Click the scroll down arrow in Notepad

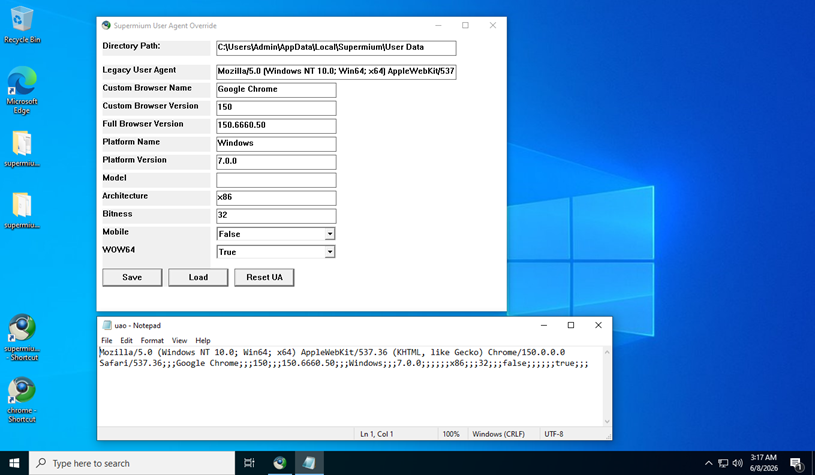607,421
